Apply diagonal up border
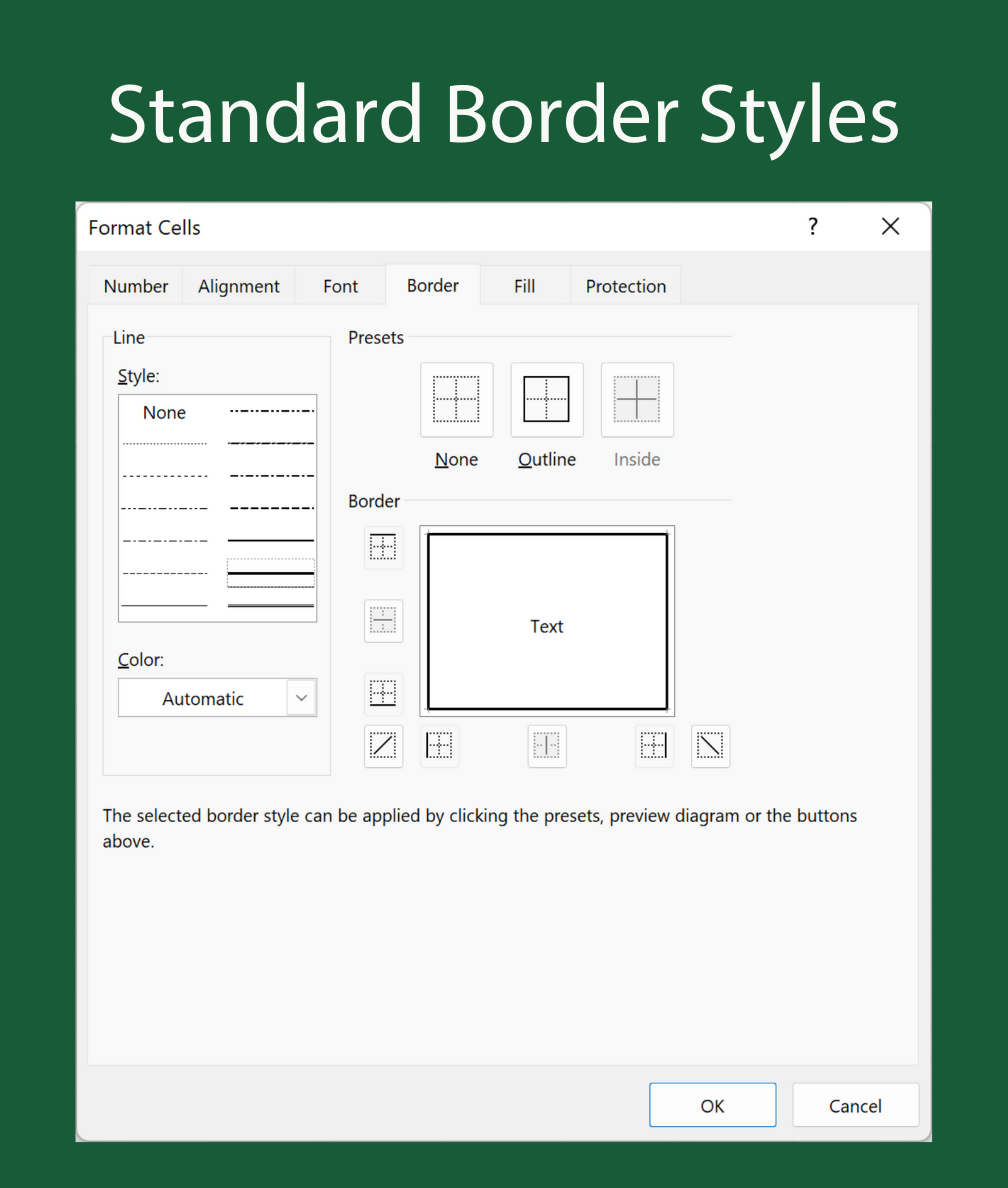Screen dimensions: 1008x1188 click(x=383, y=746)
